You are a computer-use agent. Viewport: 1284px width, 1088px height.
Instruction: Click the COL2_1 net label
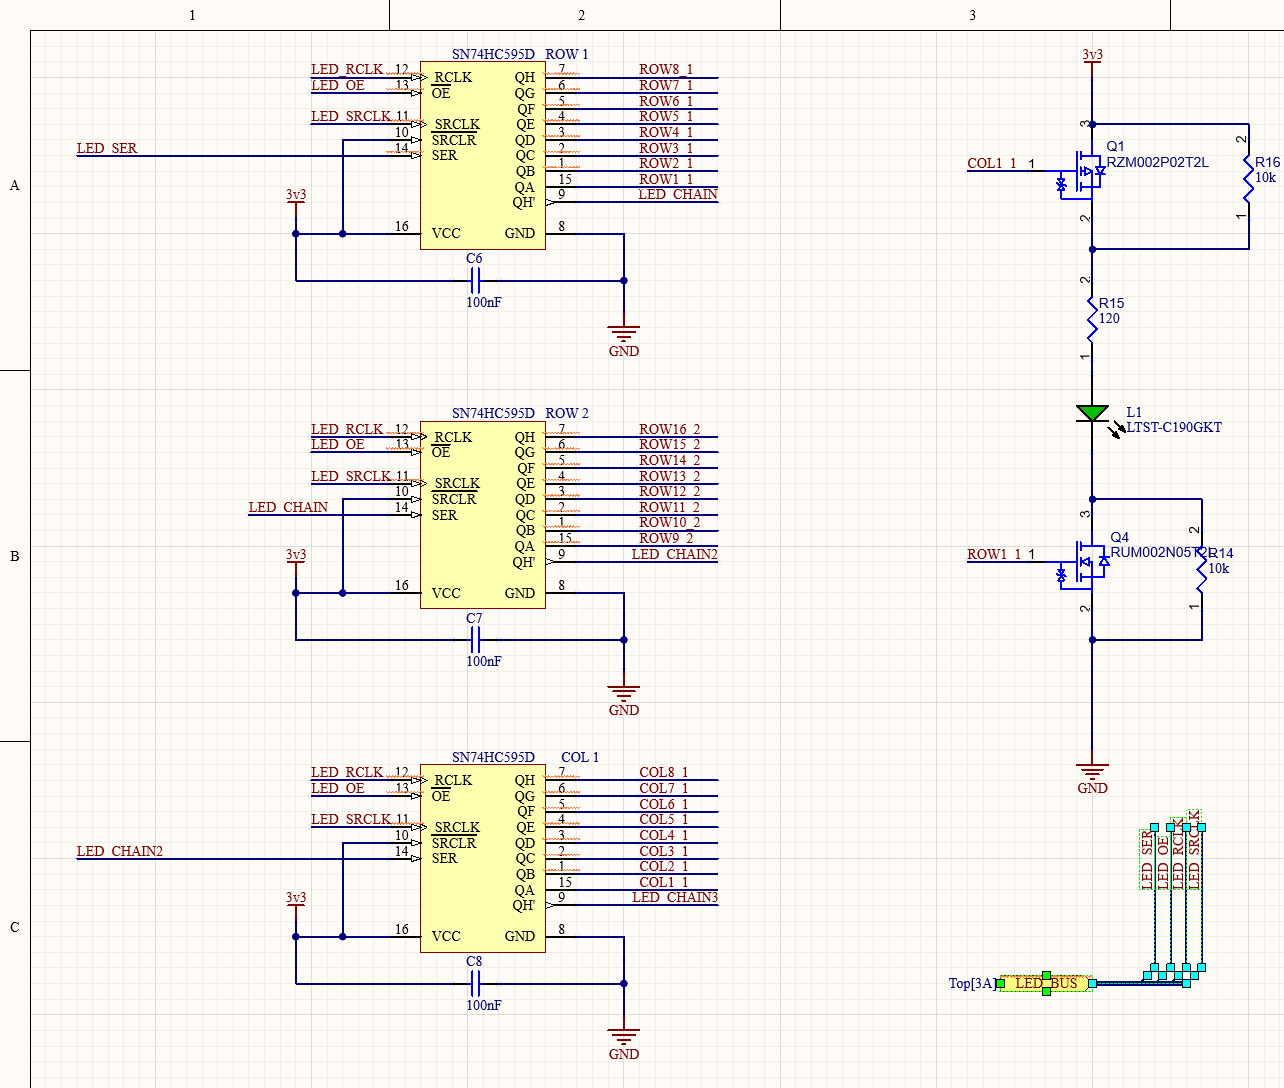coord(664,866)
